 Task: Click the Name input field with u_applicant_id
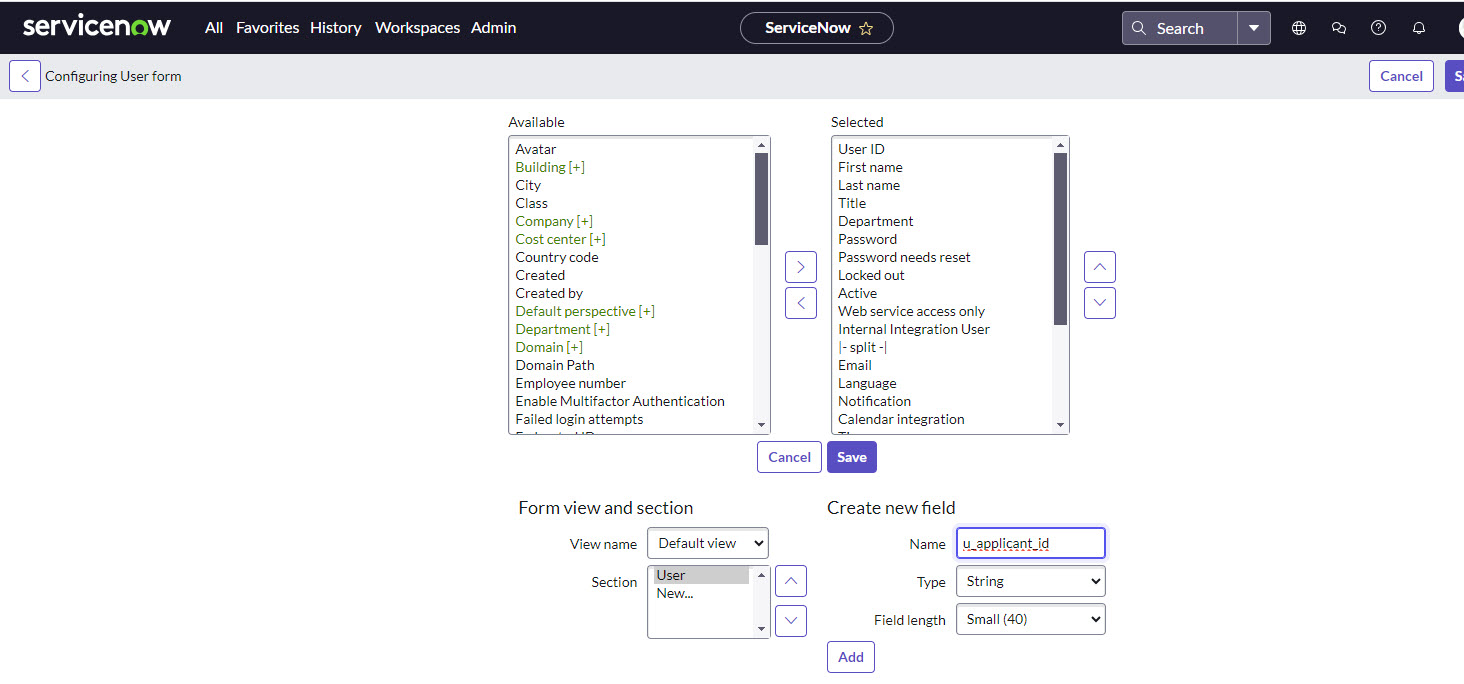[x=1031, y=543]
